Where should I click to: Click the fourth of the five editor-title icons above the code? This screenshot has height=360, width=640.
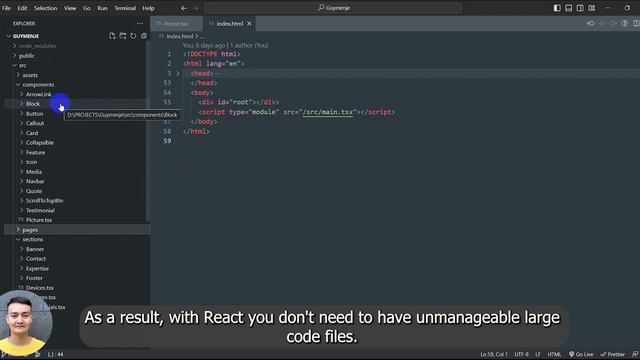[624, 24]
